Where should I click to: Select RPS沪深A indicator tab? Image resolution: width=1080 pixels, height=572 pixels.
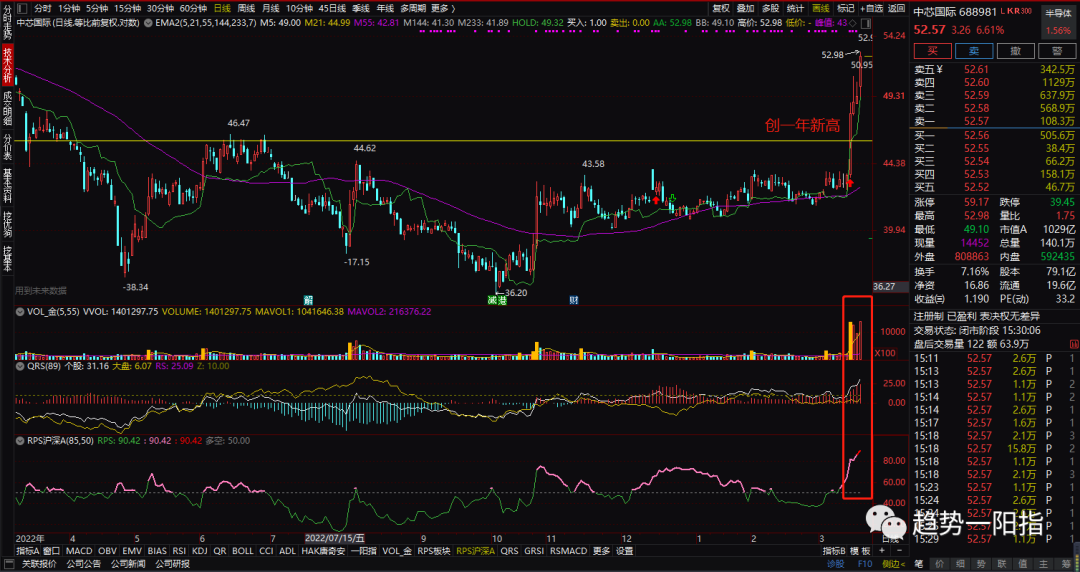(x=475, y=551)
